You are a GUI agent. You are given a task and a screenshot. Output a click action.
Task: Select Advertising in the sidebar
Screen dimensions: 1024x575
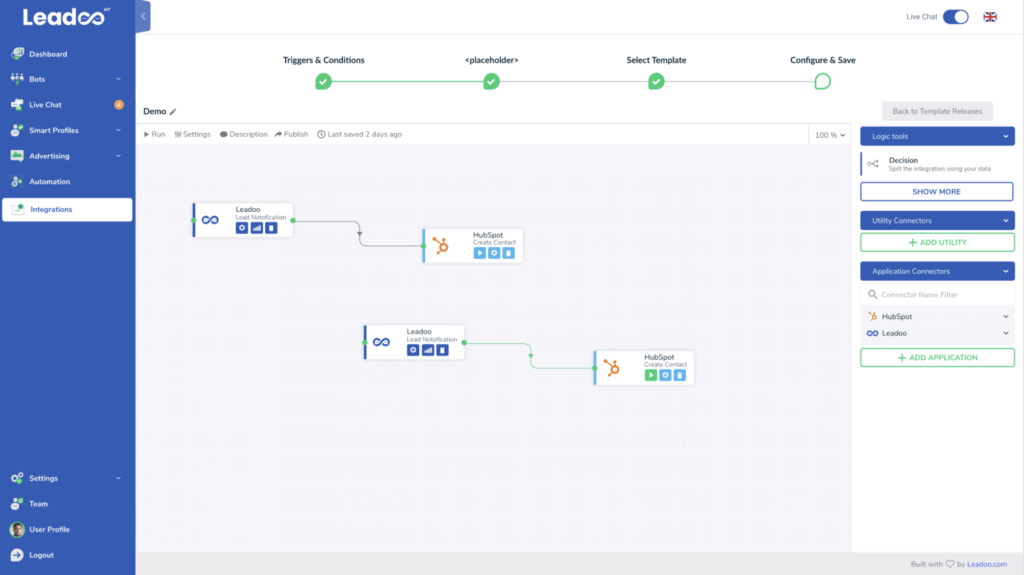[x=49, y=156]
